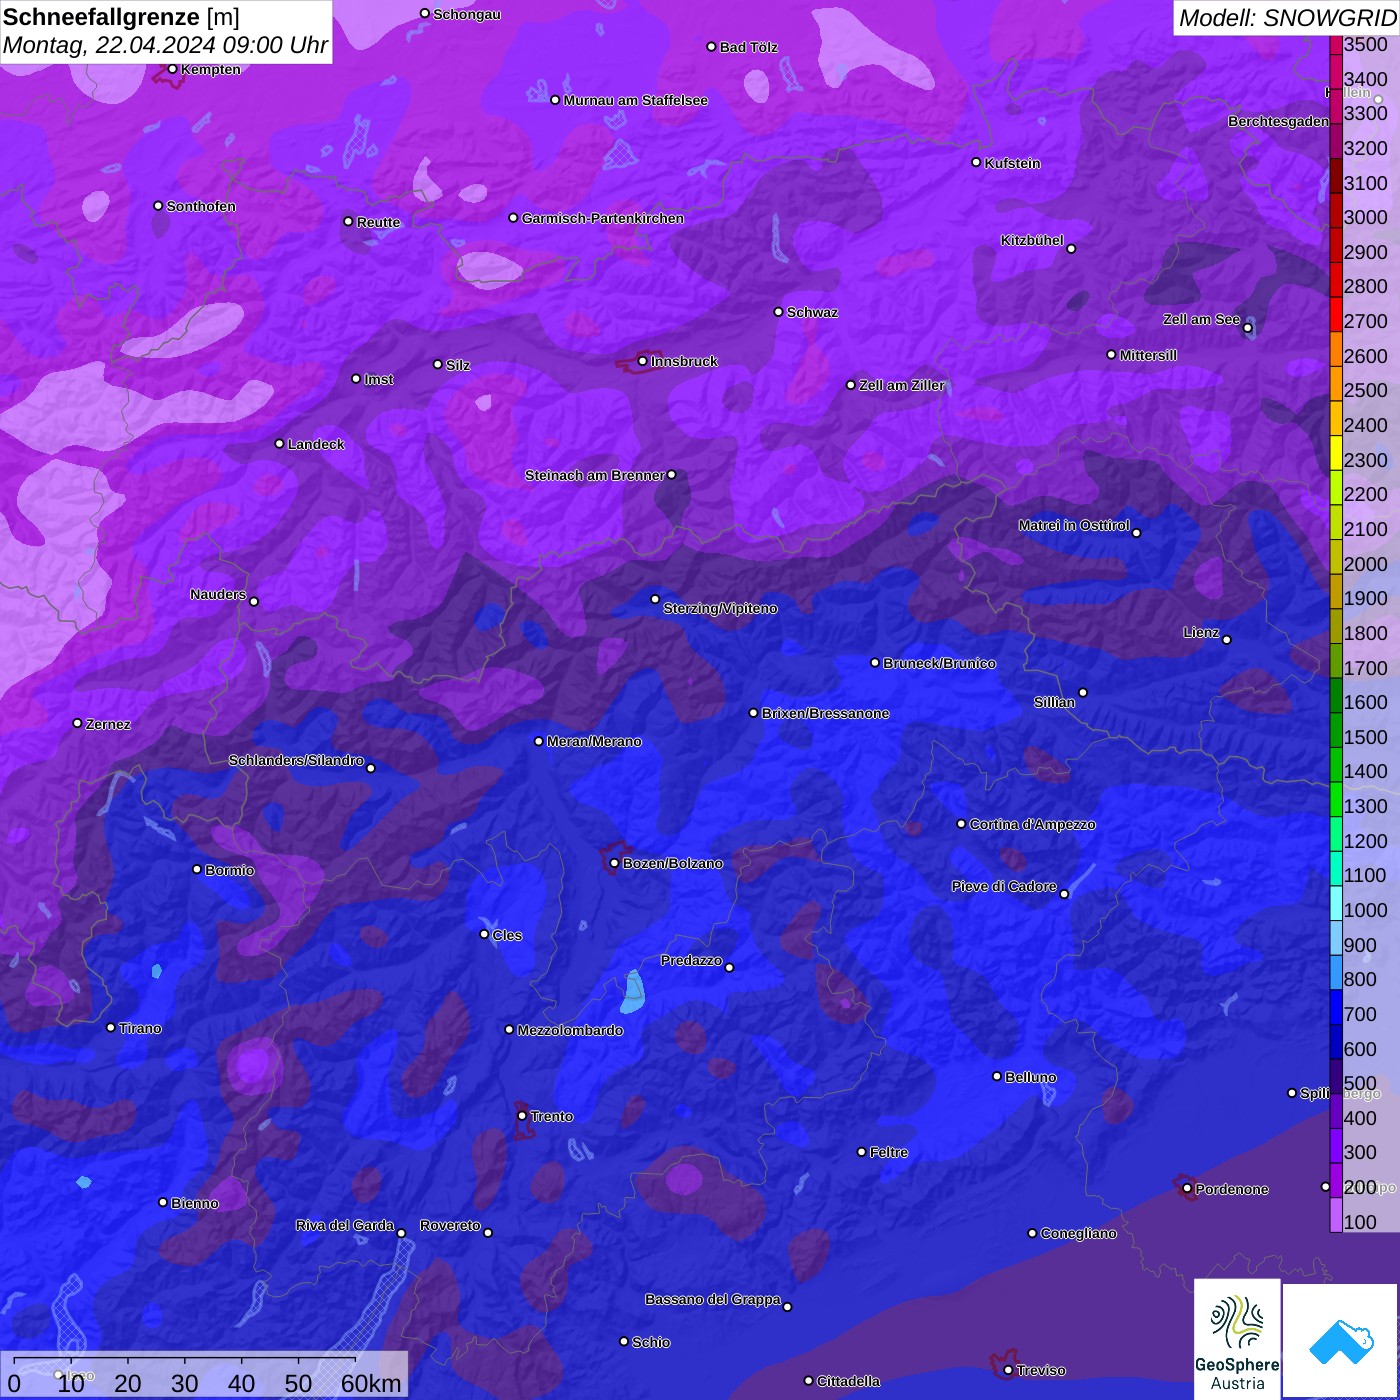Click the Zell am See marker dot
Viewport: 1400px width, 1400px height.
coord(1247,328)
